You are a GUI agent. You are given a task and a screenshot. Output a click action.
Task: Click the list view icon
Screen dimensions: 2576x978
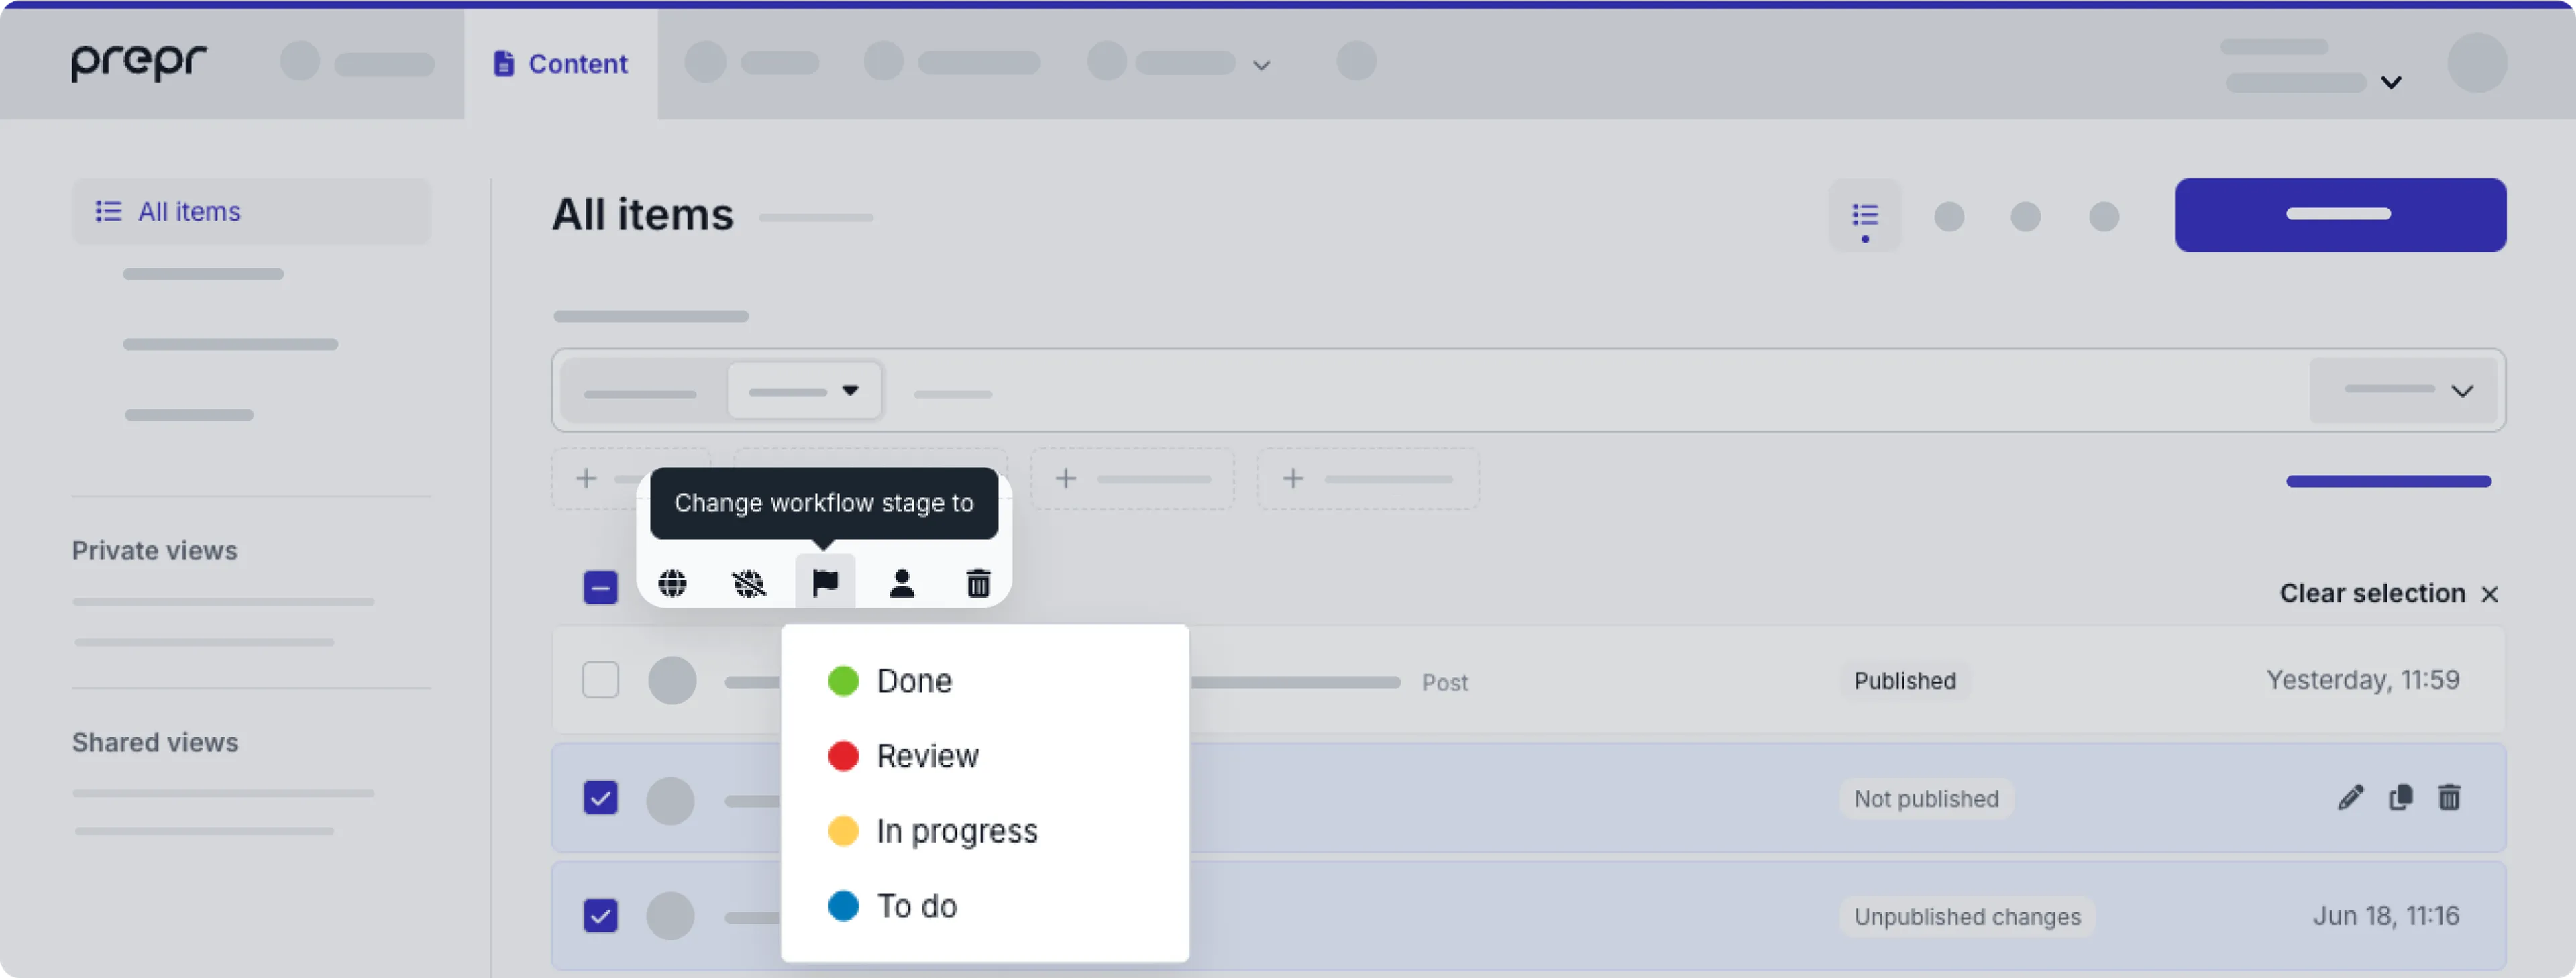pos(1864,215)
